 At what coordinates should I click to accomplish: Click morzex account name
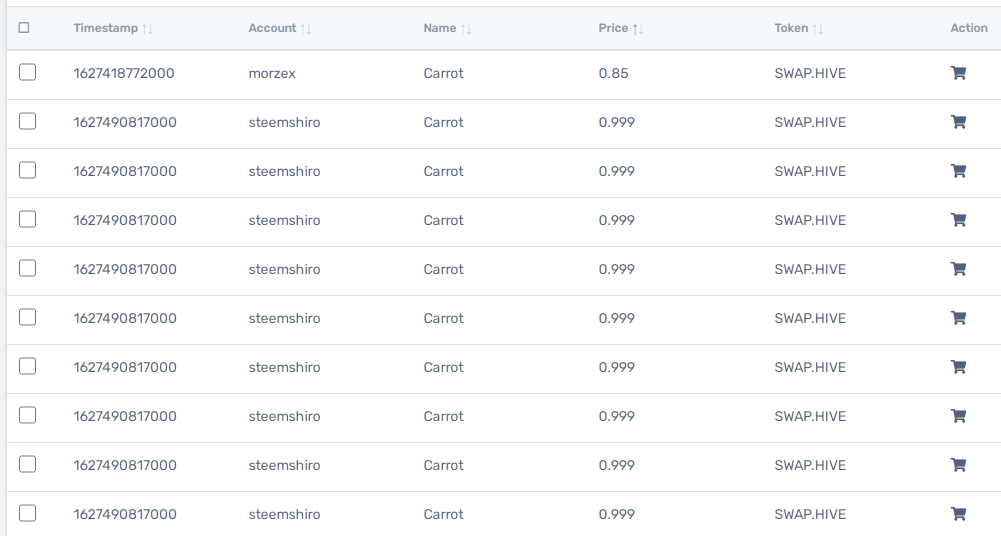pyautogui.click(x=272, y=73)
